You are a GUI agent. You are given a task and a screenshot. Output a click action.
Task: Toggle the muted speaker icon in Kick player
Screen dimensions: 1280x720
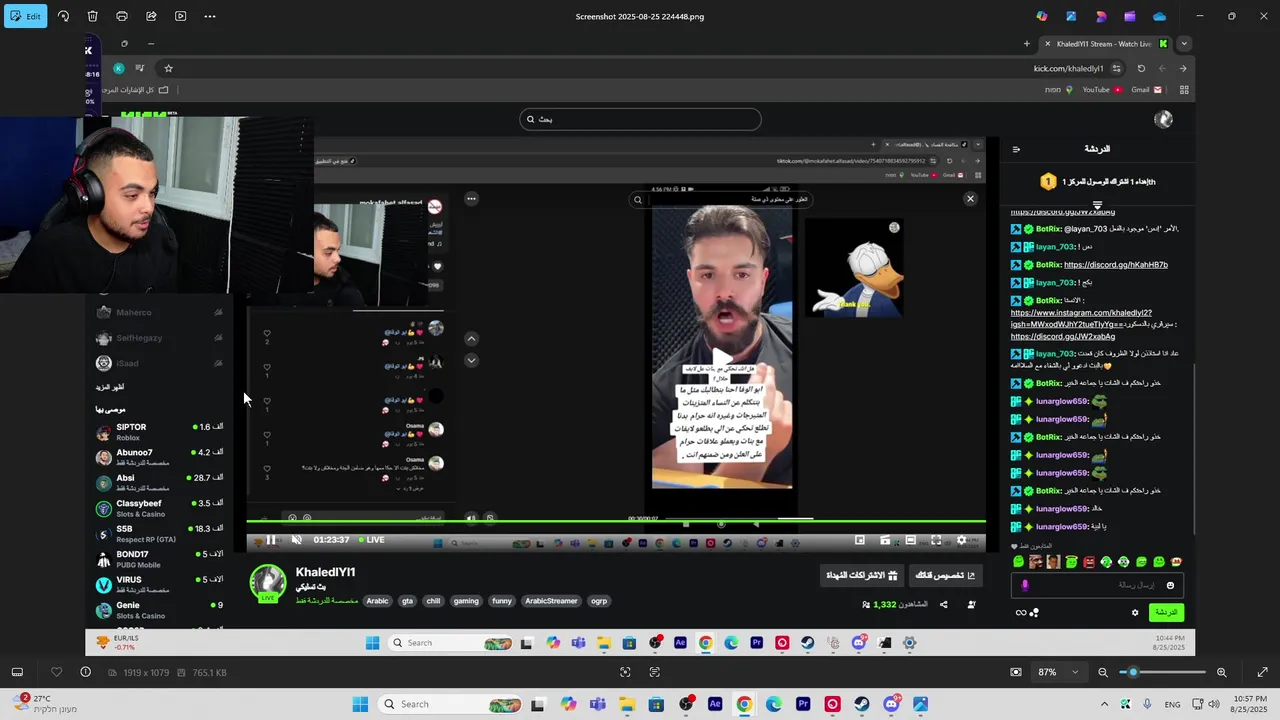pos(296,540)
